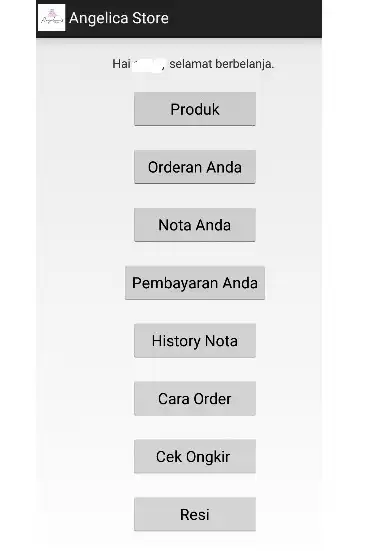Image resolution: width=385 pixels, height=551 pixels.
Task: Click the hidden username after Hai
Action: click(148, 65)
